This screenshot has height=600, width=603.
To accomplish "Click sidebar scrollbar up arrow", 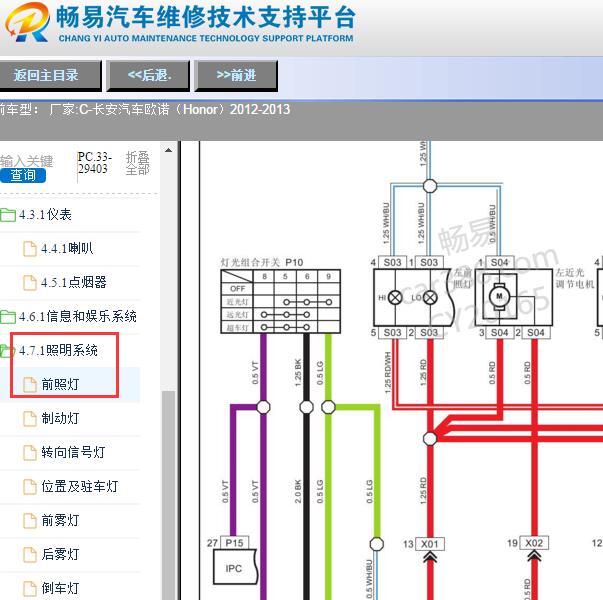I will point(168,150).
